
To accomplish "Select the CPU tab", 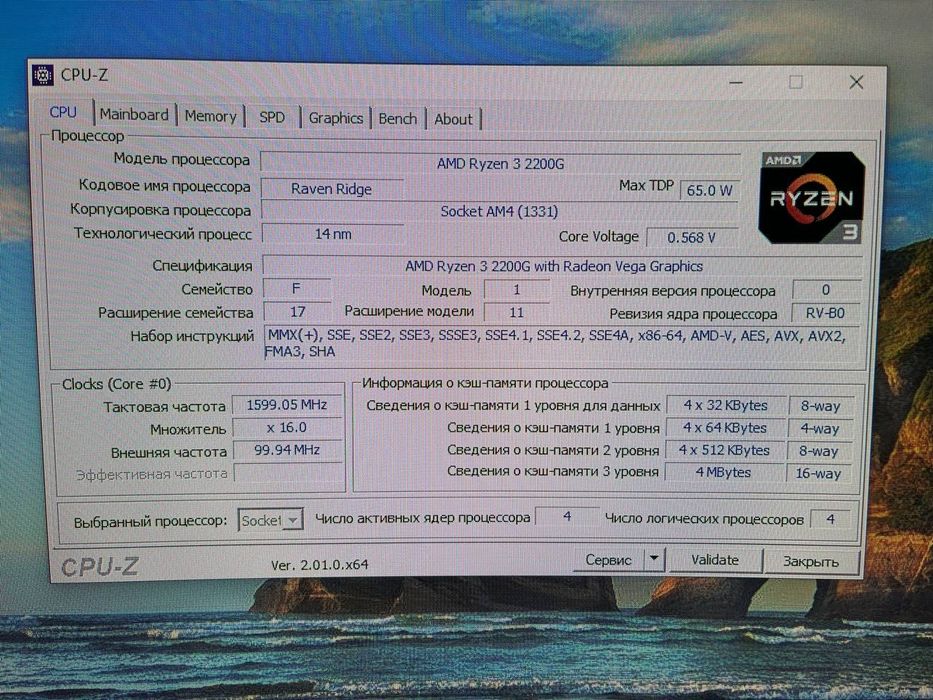I will tap(63, 112).
